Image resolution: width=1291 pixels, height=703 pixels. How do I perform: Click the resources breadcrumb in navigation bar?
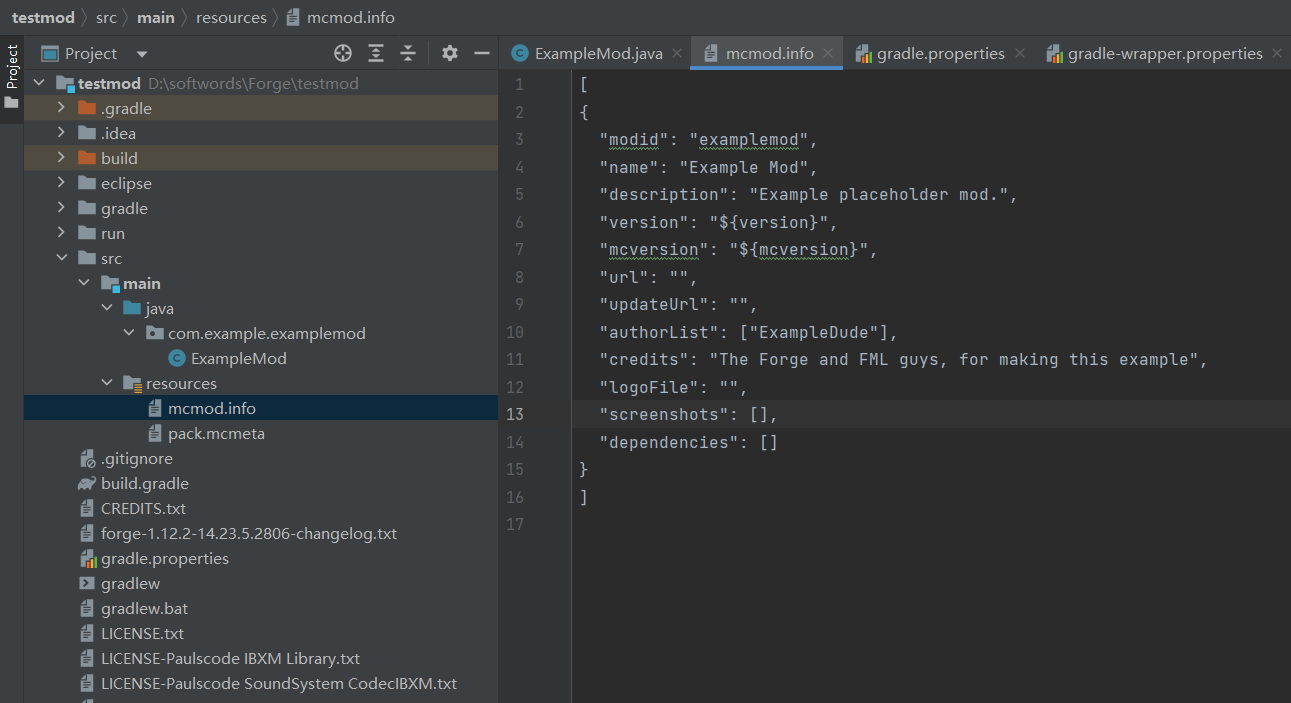(231, 17)
